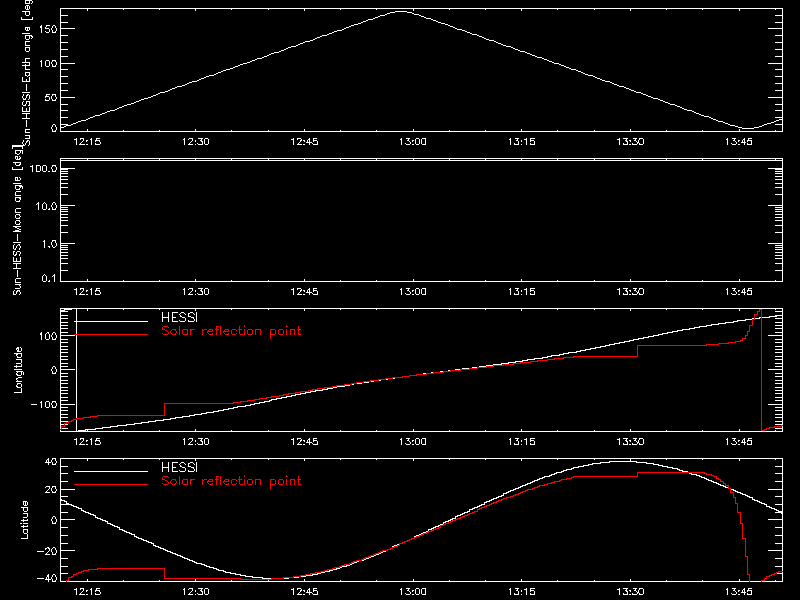This screenshot has width=800, height=600.
Task: Click 13:00 time label under Earth angle plot
Action: pos(413,142)
